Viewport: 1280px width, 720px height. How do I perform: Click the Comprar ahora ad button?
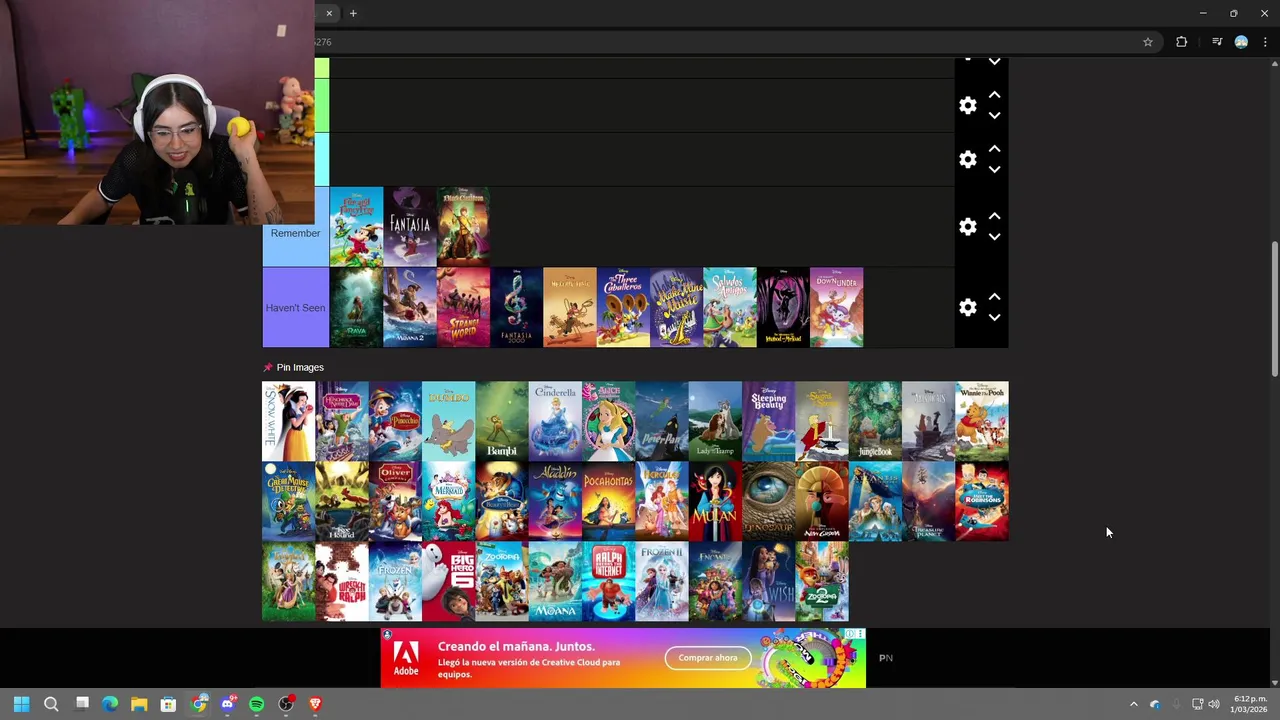(708, 658)
